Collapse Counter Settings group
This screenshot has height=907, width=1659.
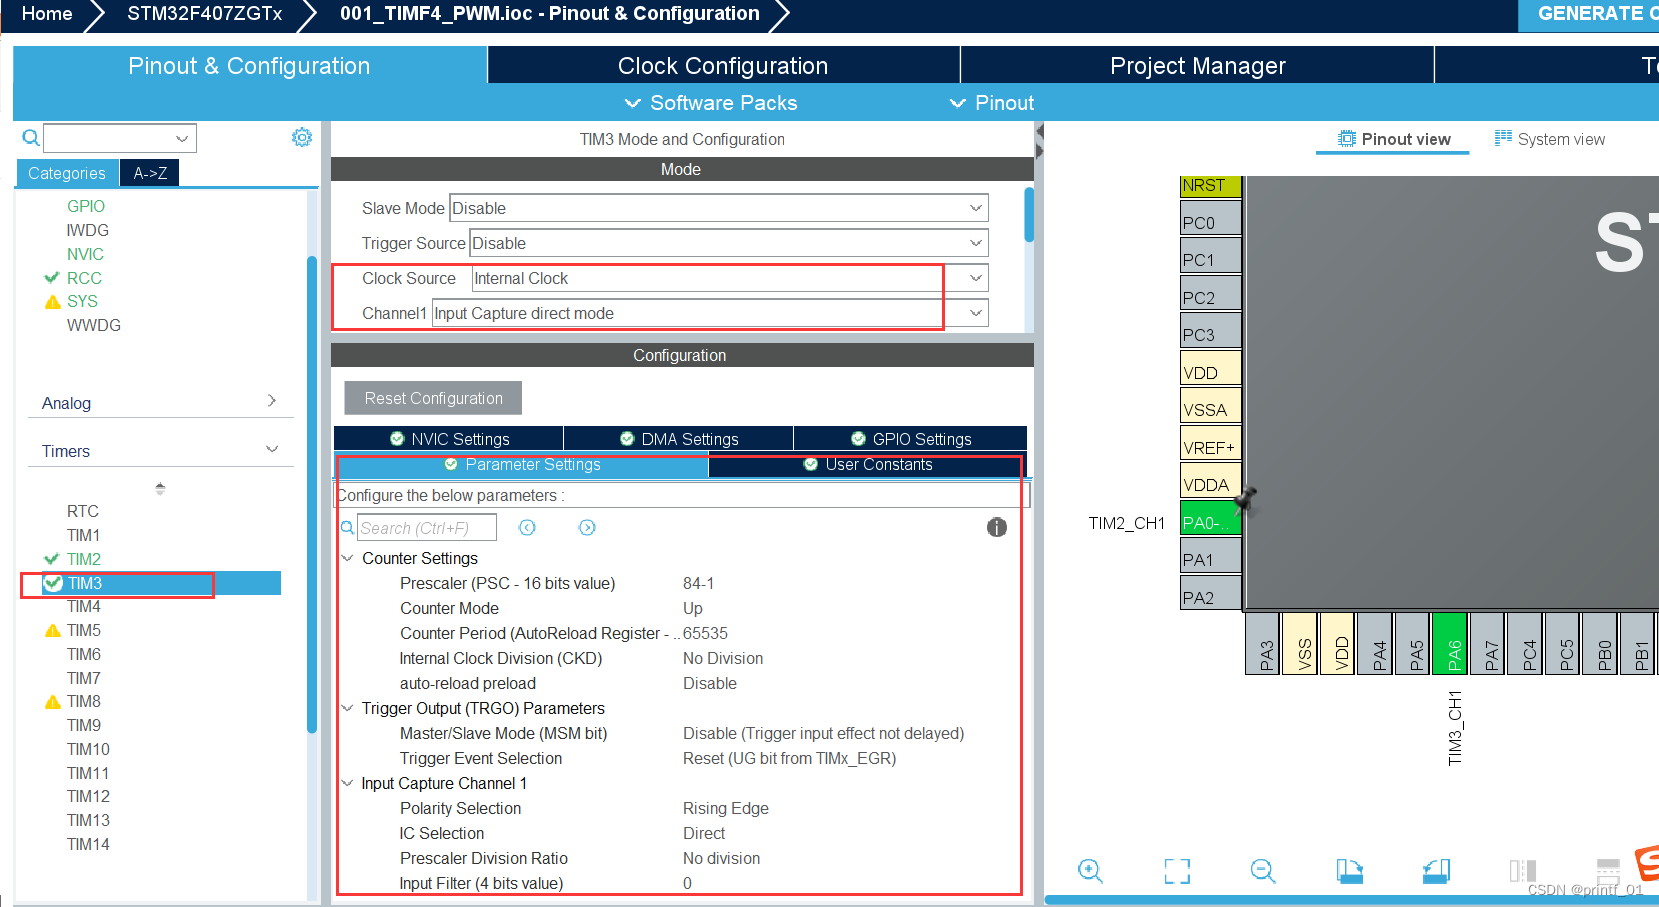347,558
